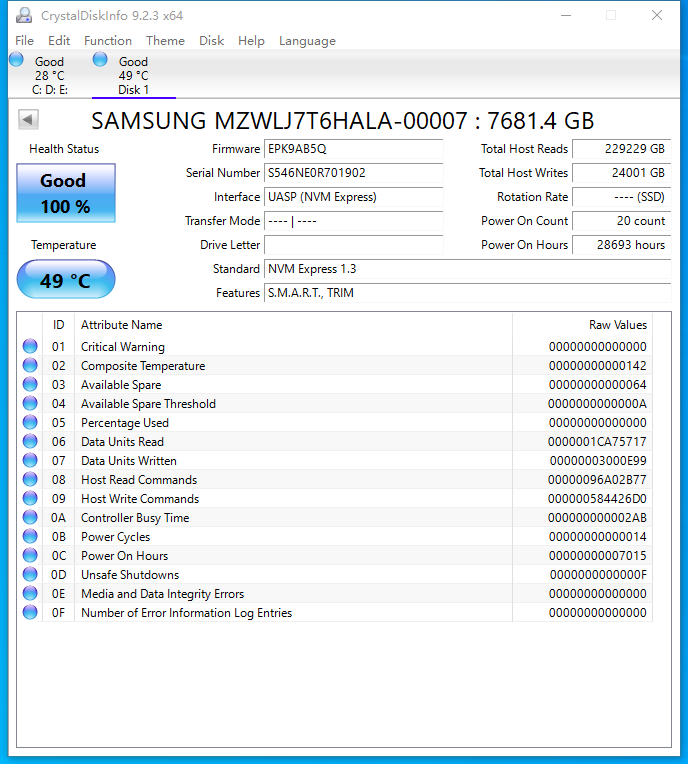Screen dimensions: 688x764
Task: Click status orb for Composite Temperature row
Action: coord(30,365)
